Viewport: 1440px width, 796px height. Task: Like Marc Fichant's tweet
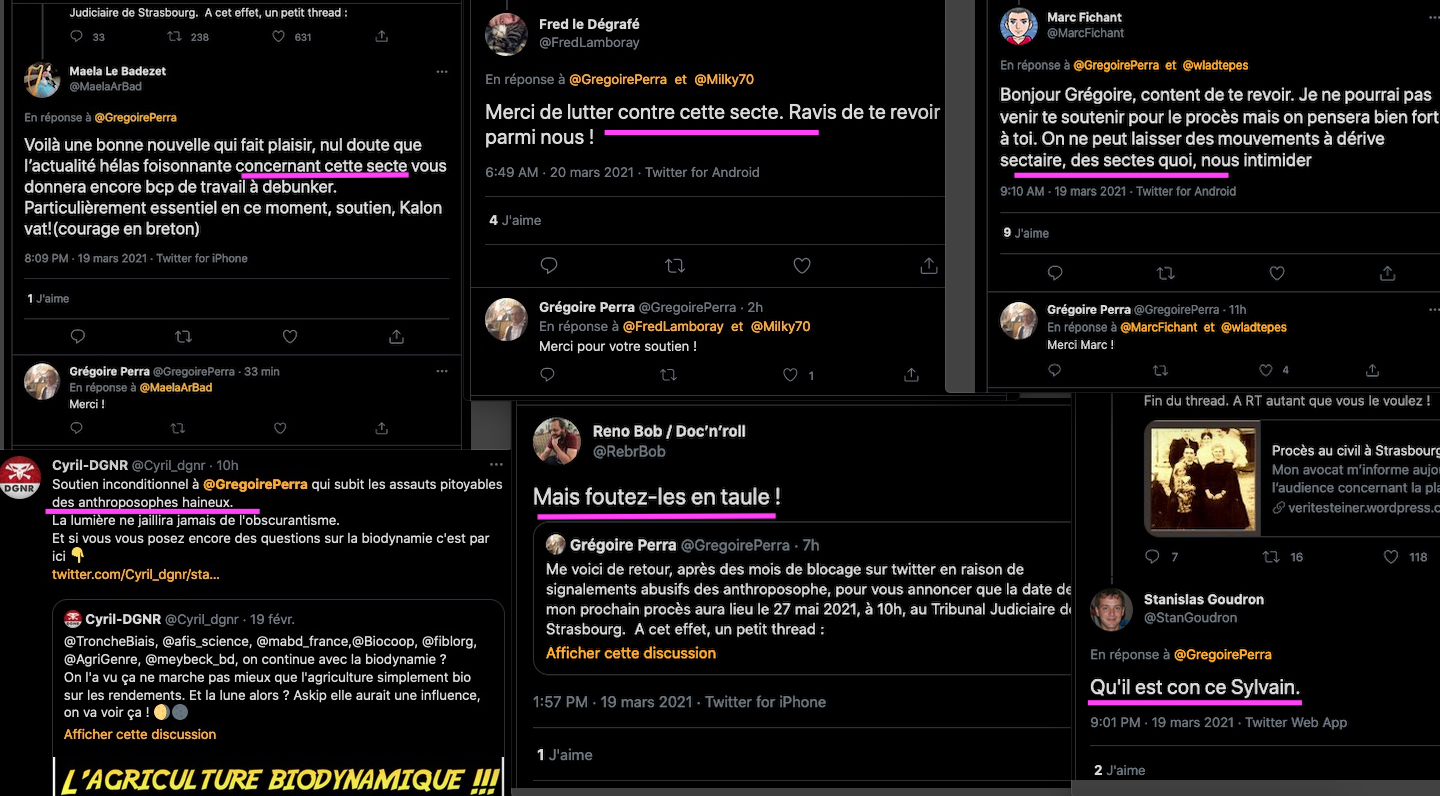1276,273
